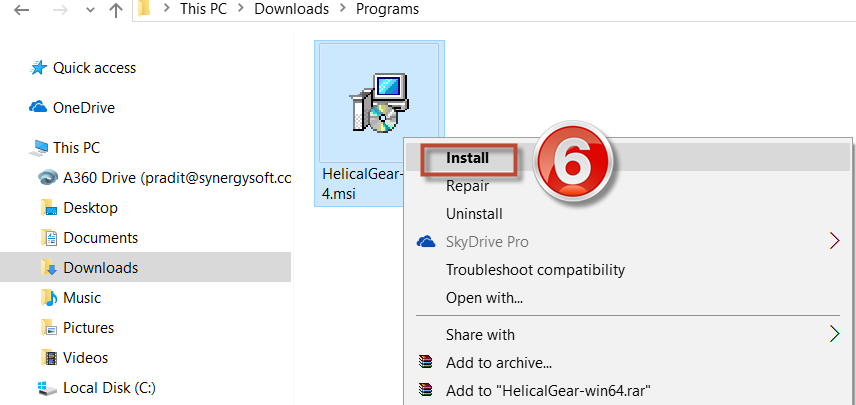Select Add to "HelicalGear-win64.rar" option
The image size is (856, 405).
click(x=548, y=390)
